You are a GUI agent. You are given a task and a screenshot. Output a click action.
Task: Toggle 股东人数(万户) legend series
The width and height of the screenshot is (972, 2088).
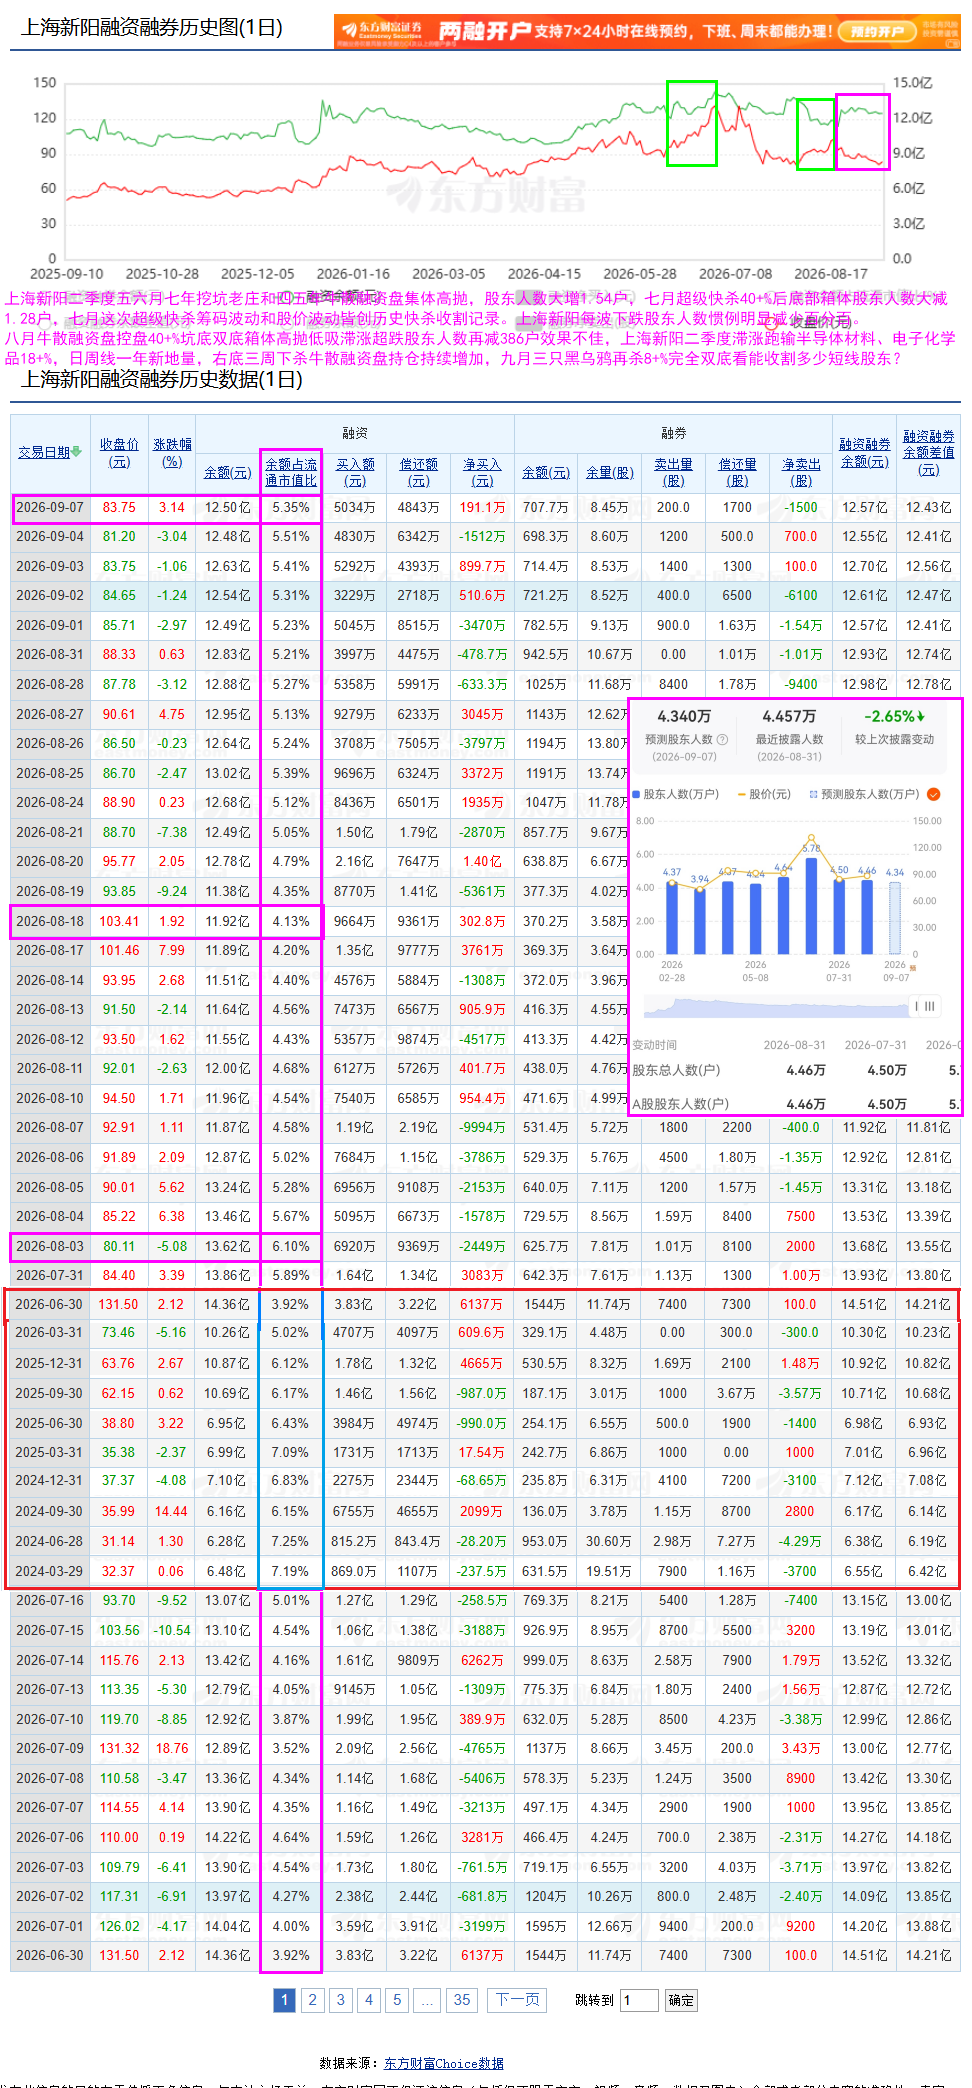(x=676, y=794)
